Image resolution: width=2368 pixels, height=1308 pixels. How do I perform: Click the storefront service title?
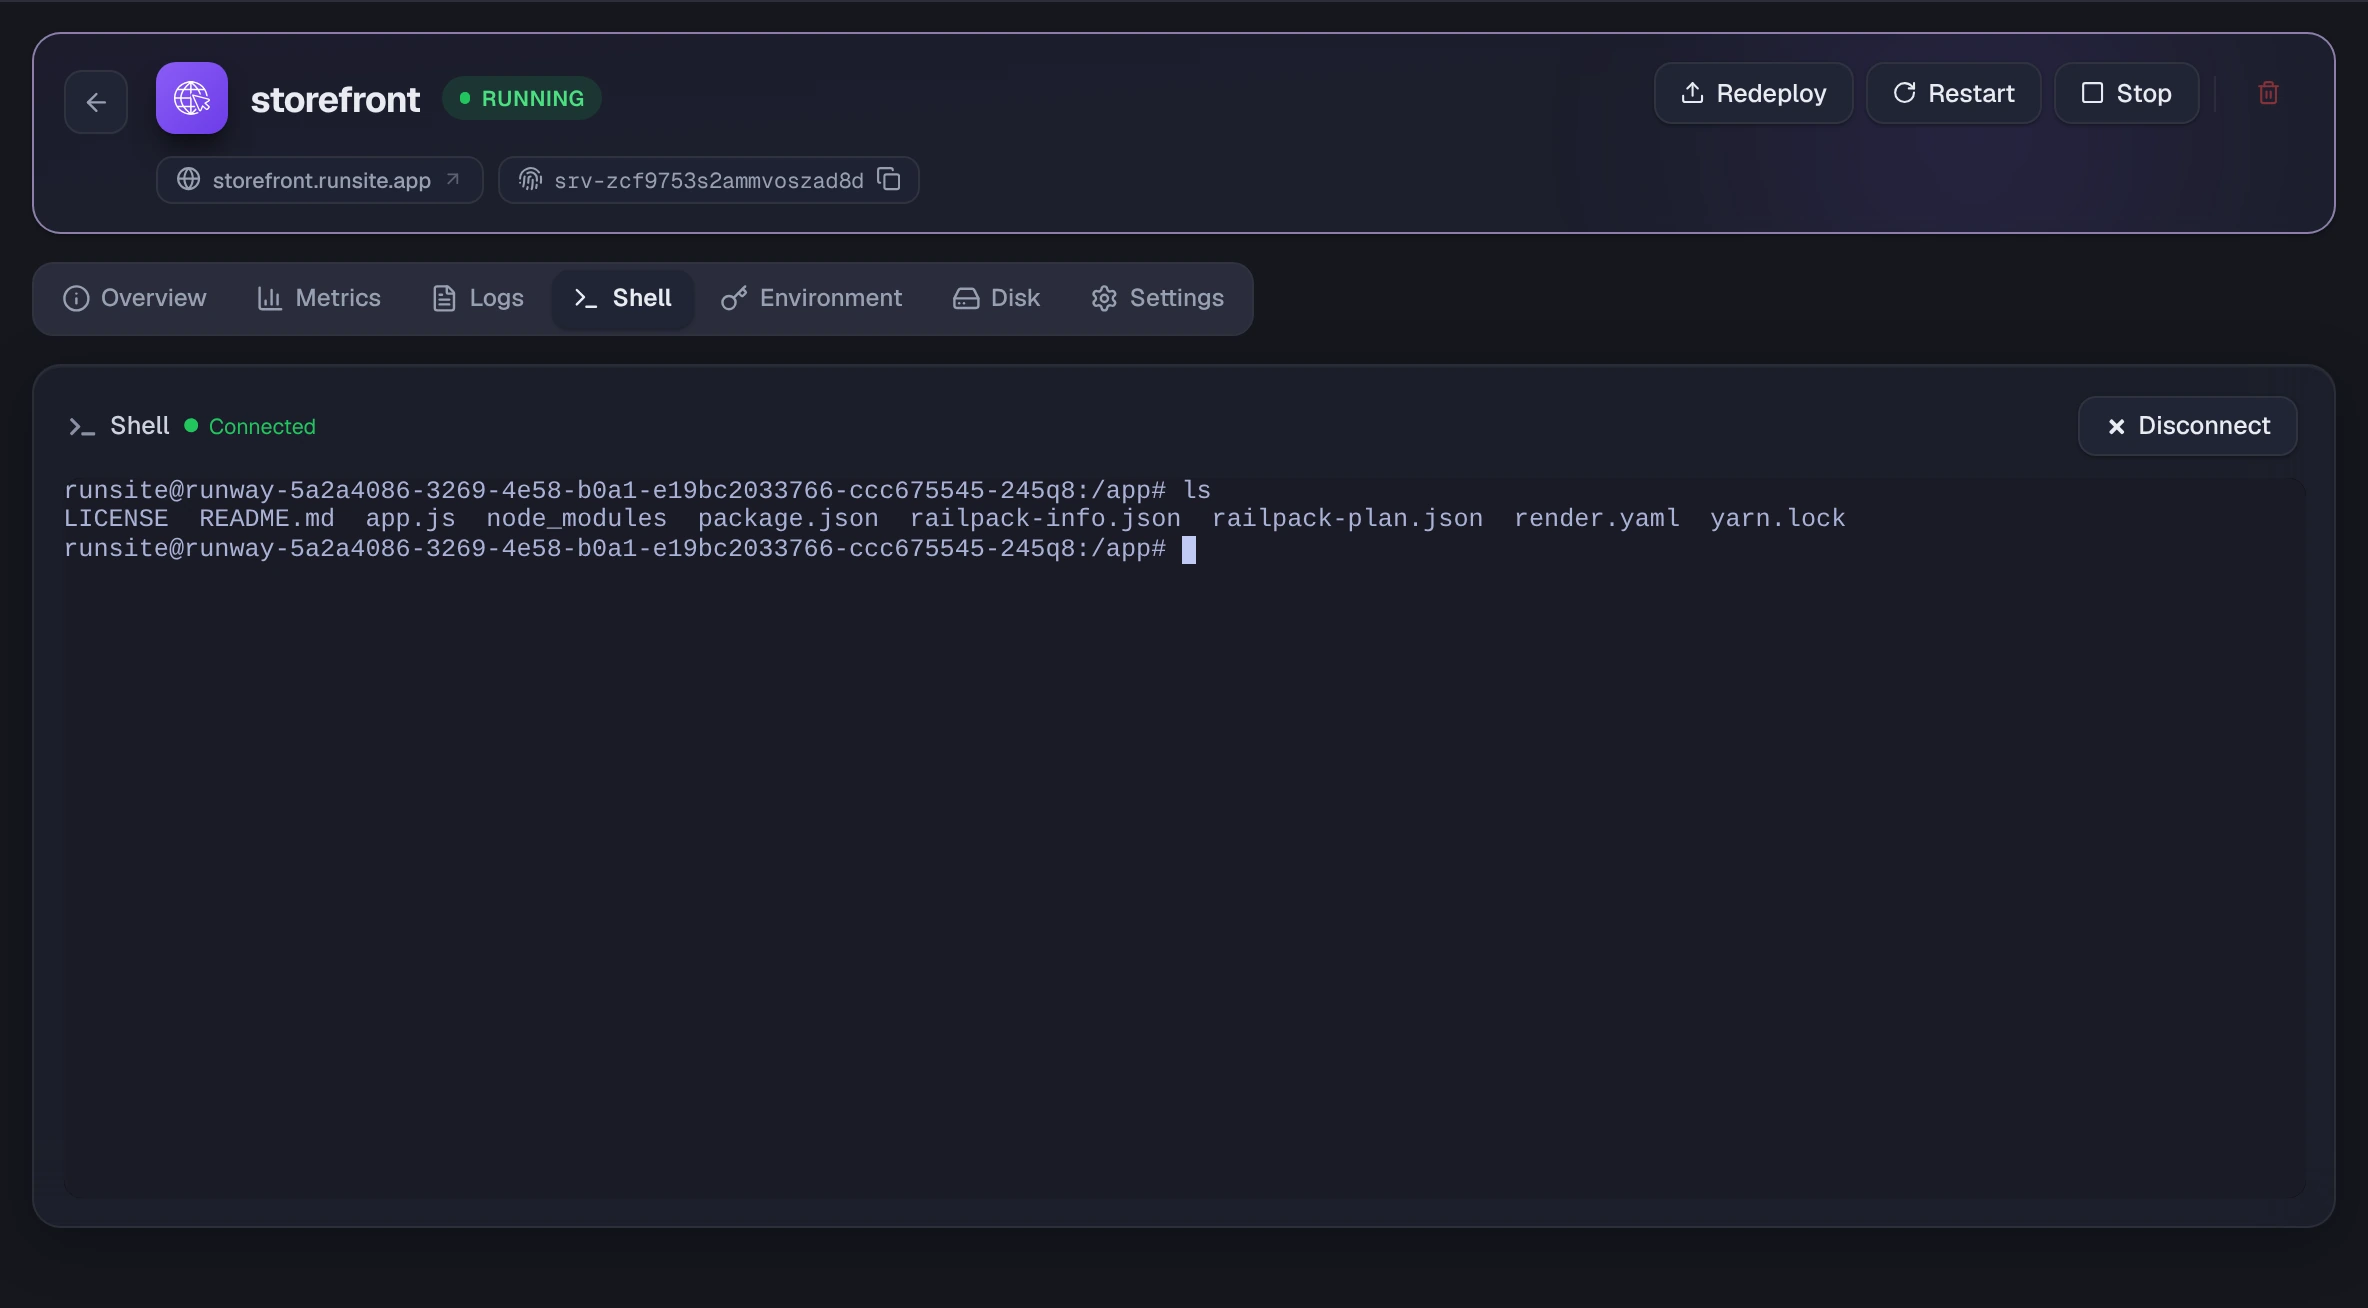pos(335,99)
